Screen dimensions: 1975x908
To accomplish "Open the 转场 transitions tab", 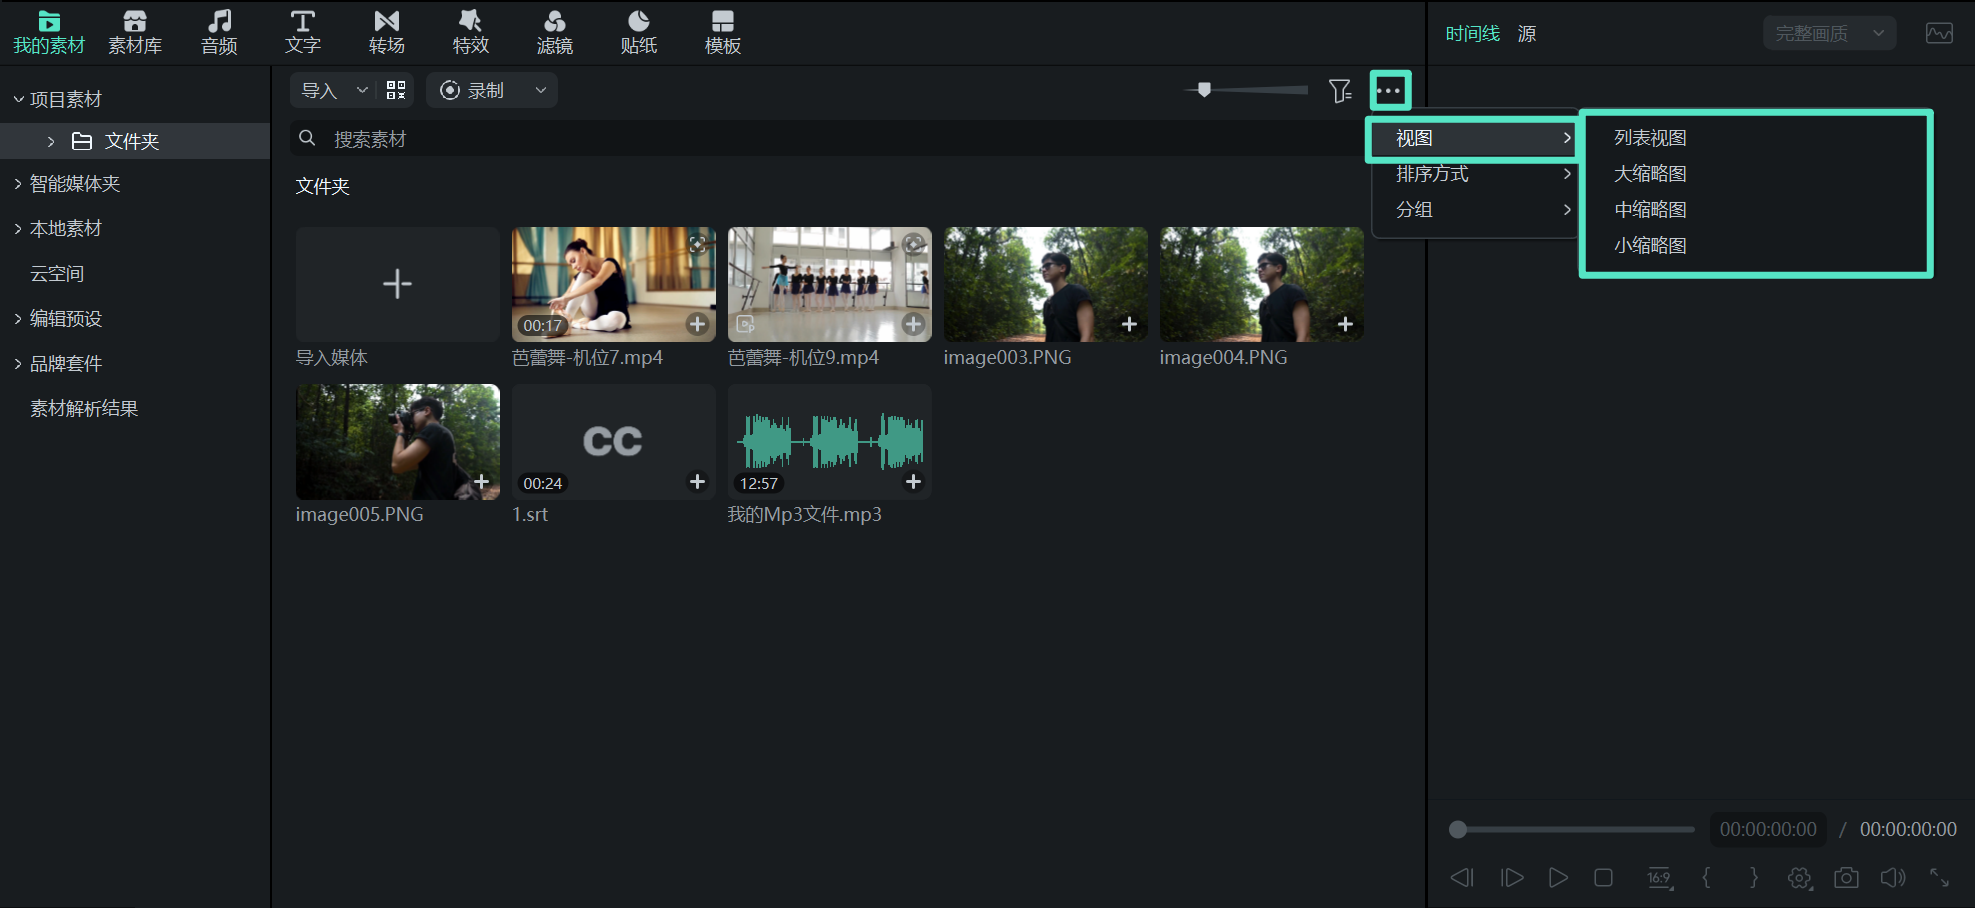I will [x=387, y=33].
